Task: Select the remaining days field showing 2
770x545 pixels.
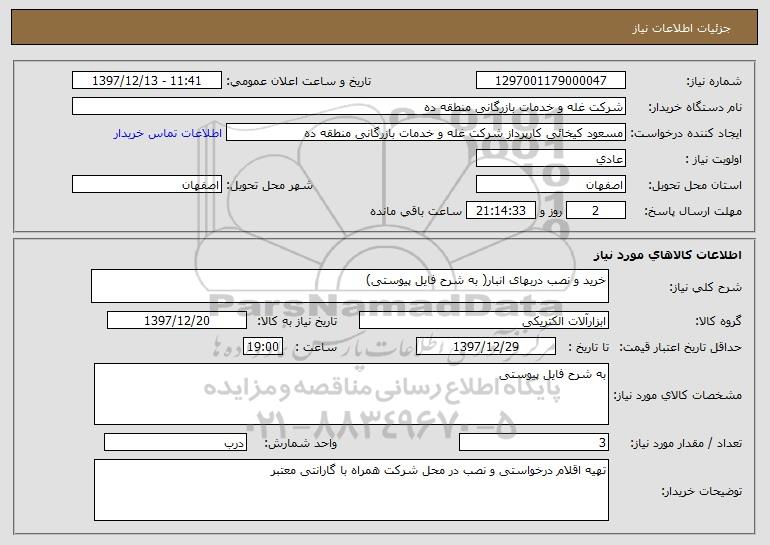Action: [596, 211]
